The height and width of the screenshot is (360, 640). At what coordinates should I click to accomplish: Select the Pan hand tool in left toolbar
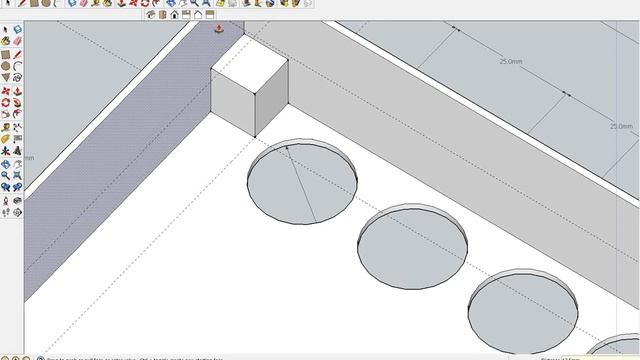(x=17, y=164)
